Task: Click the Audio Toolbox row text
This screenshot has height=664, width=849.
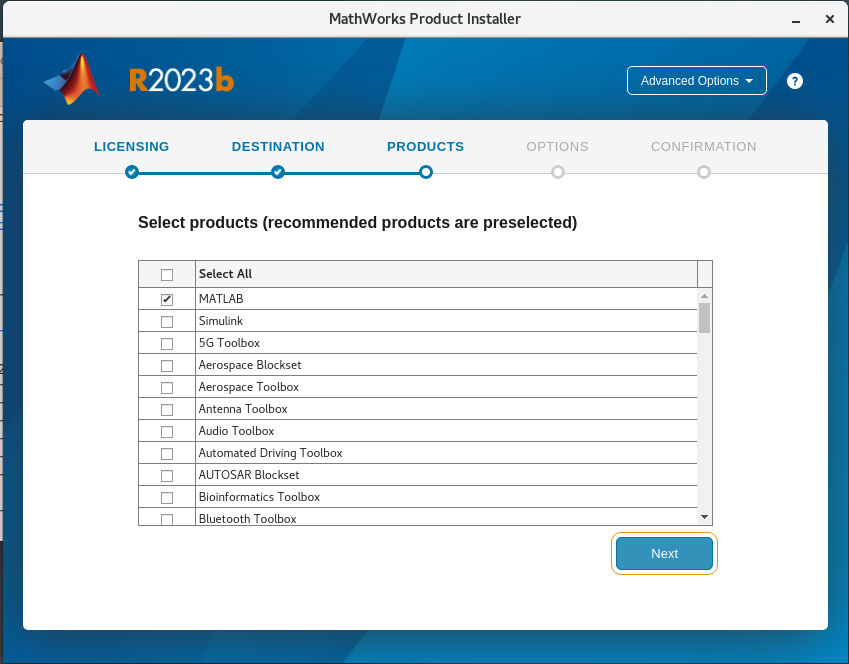Action: (236, 431)
